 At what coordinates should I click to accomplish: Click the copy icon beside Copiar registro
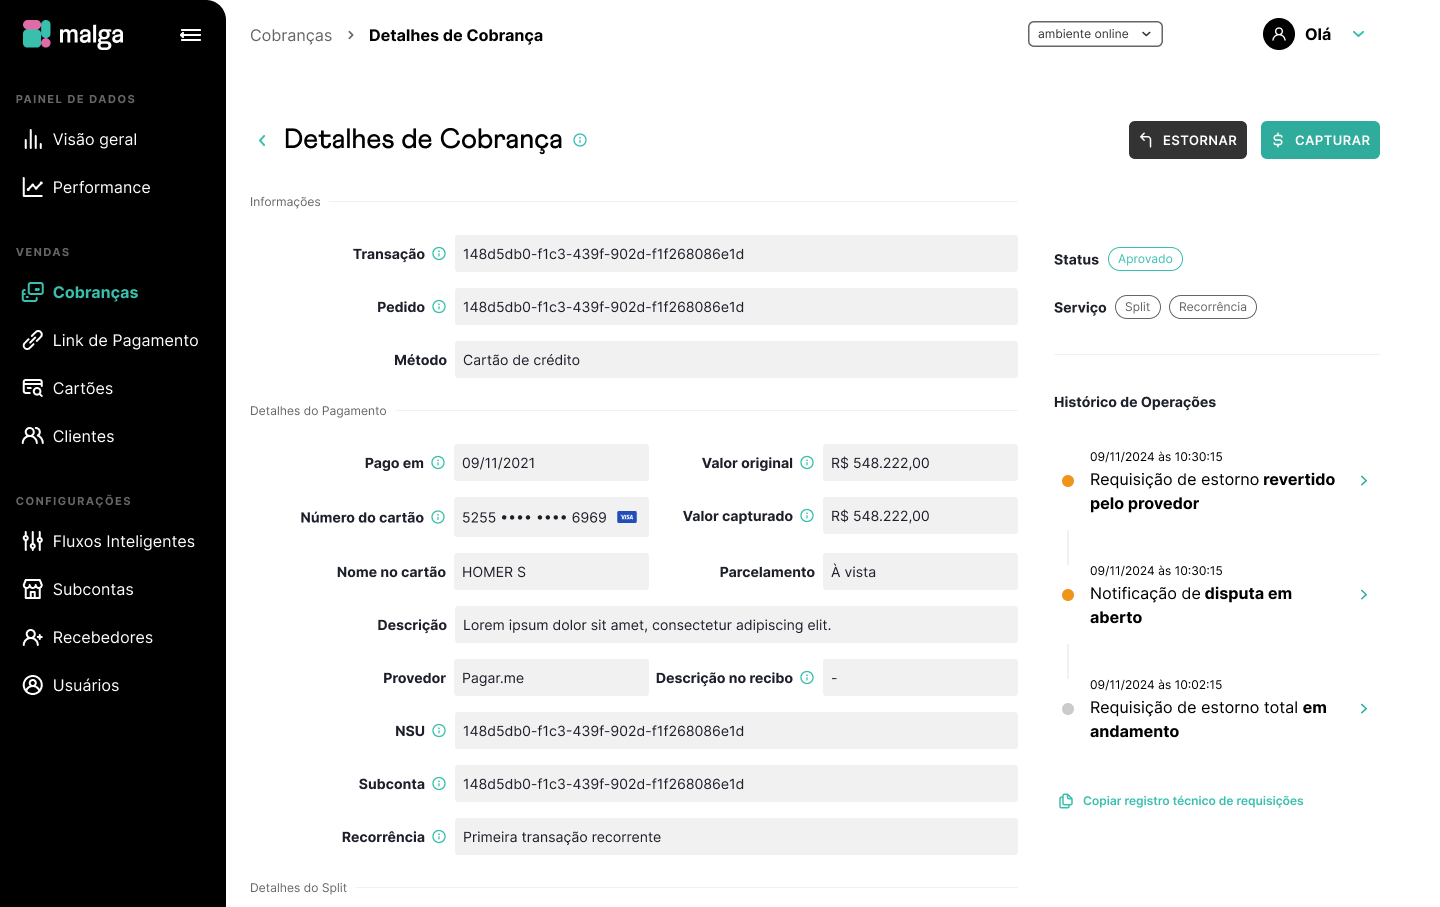pos(1066,801)
